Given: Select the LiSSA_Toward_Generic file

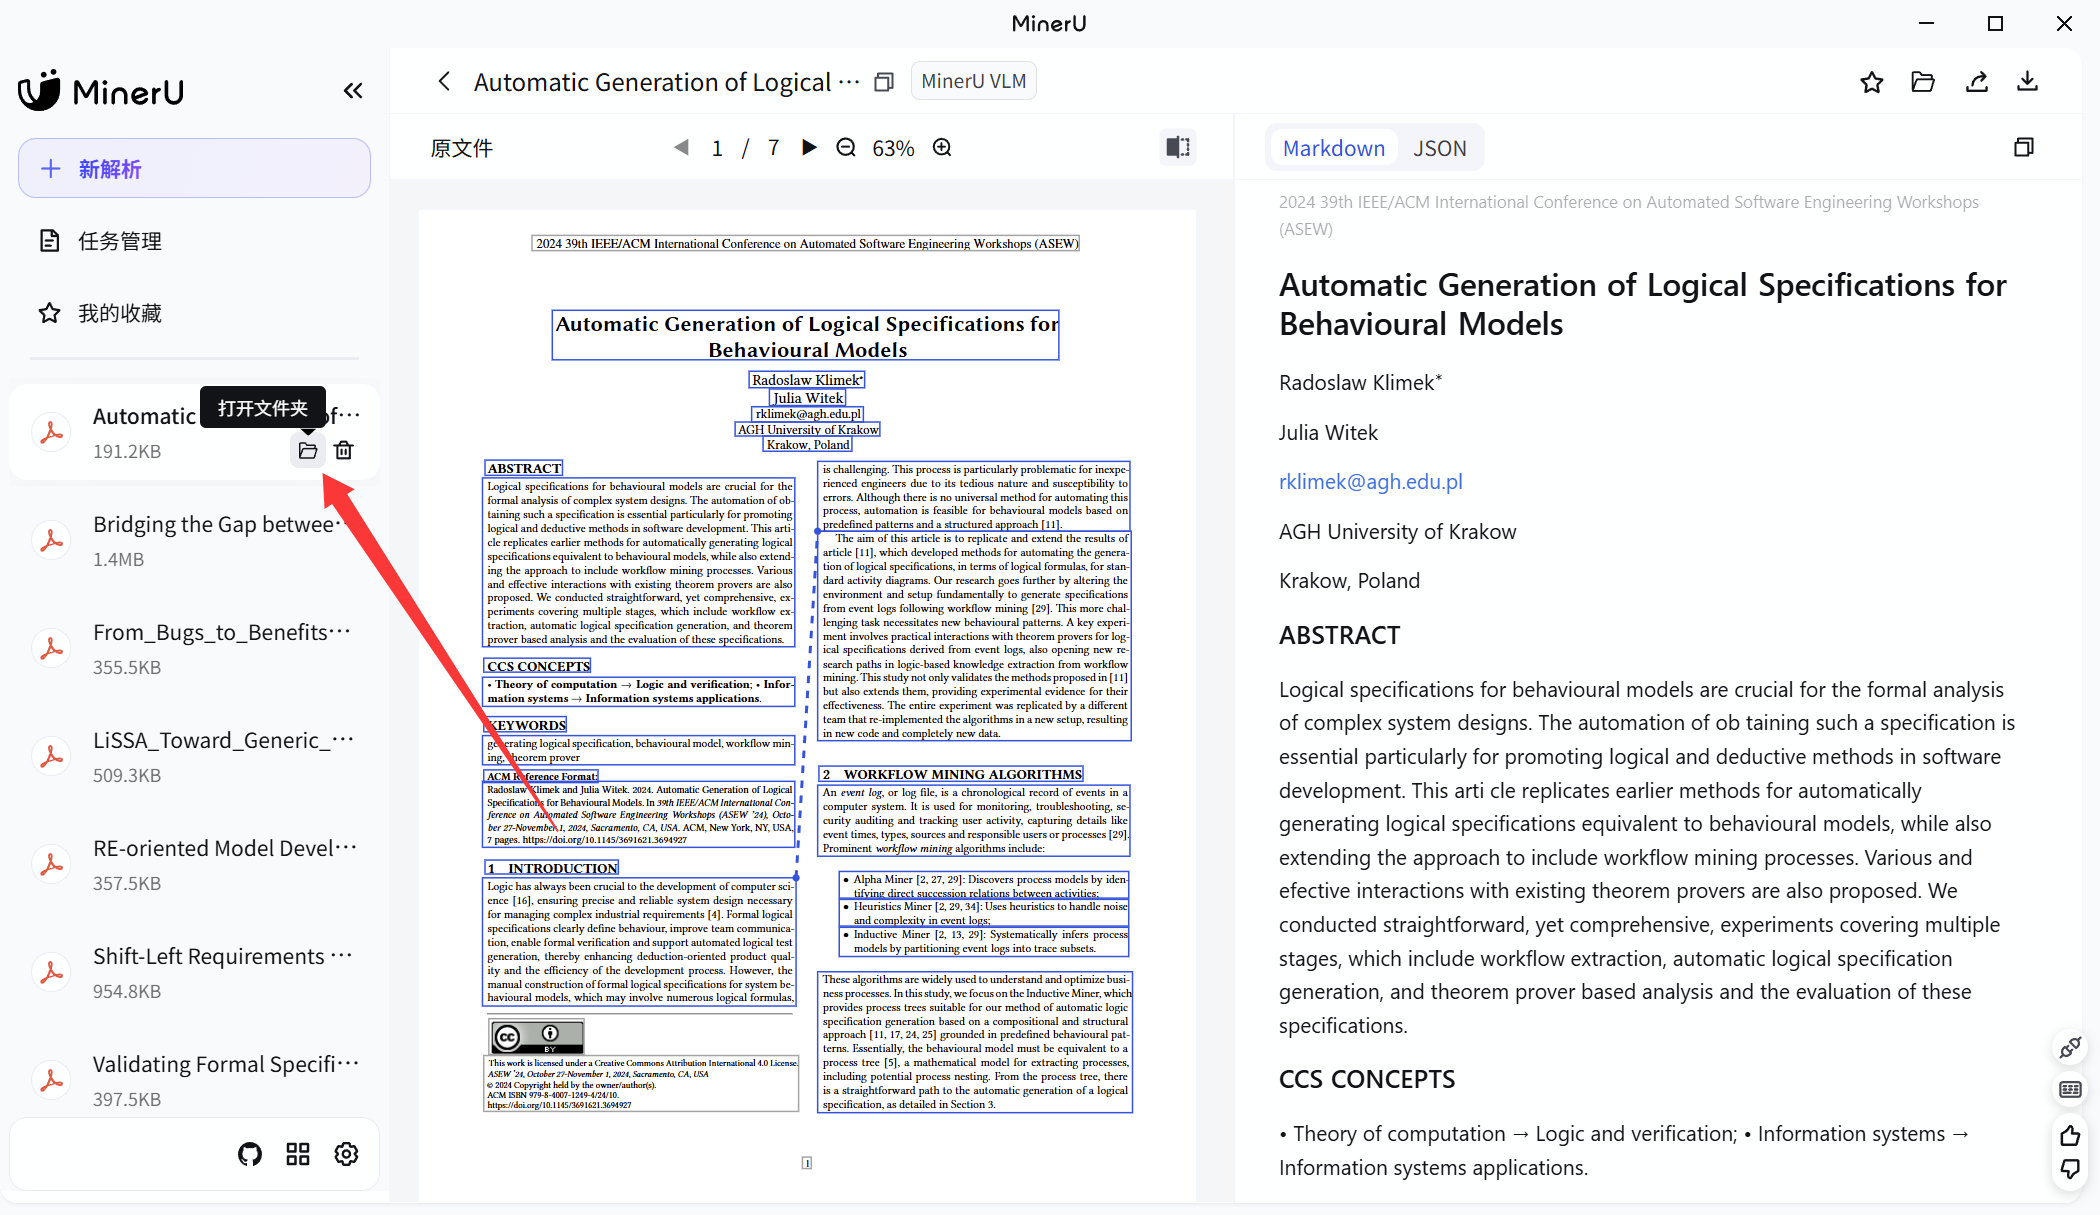Looking at the screenshot, I should 194,756.
